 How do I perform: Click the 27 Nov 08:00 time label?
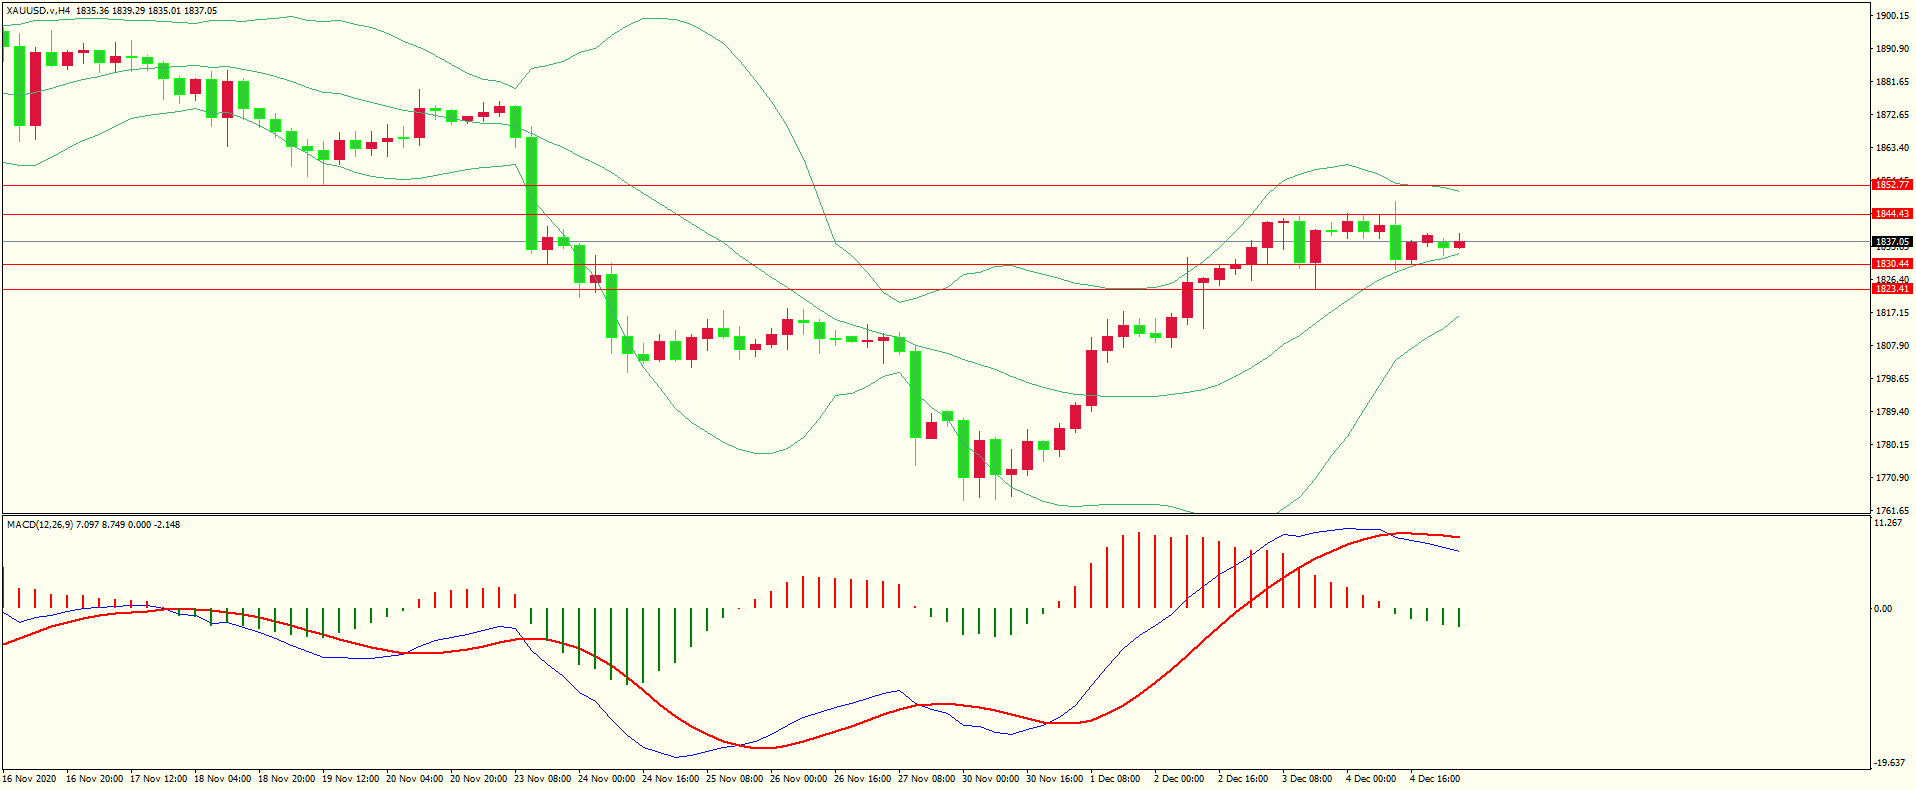[x=927, y=779]
